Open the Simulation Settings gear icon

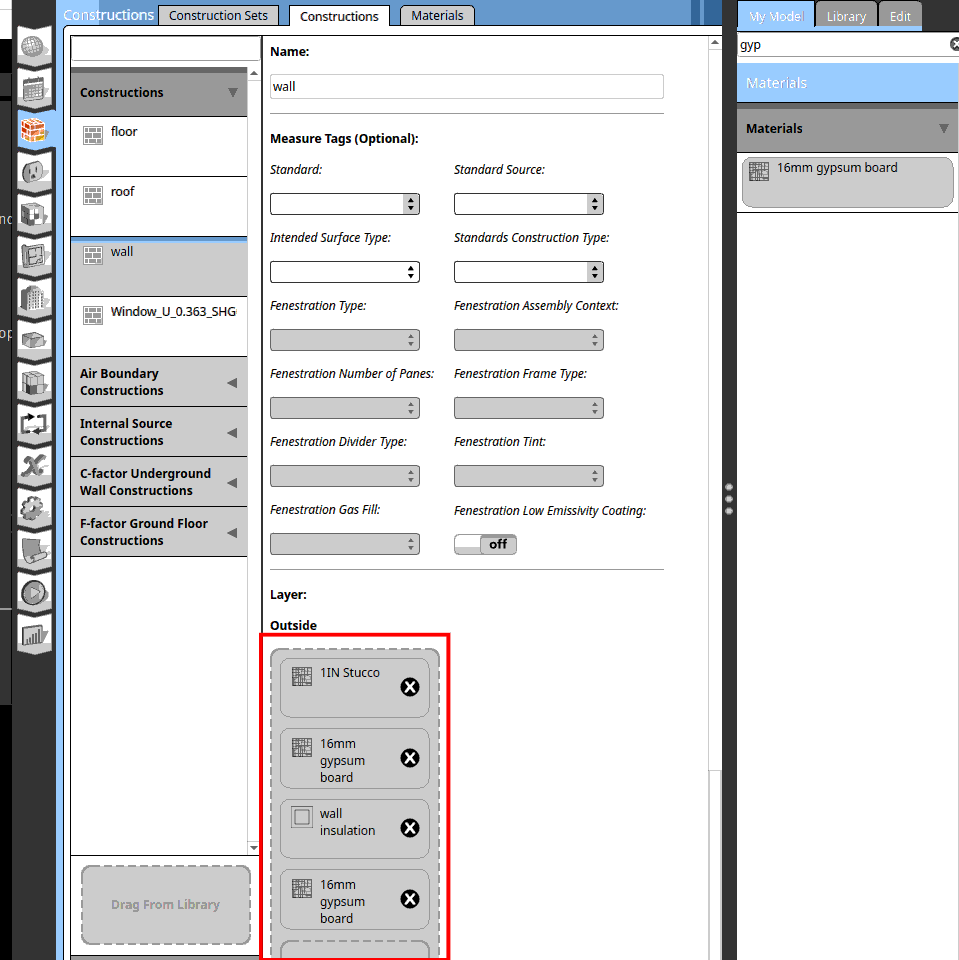pyautogui.click(x=34, y=508)
